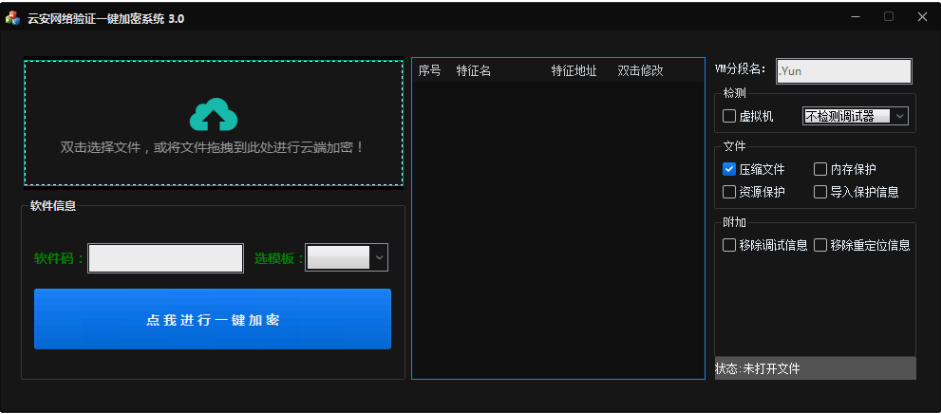Click the app logo in title bar
The width and height of the screenshot is (941, 414).
tap(13, 18)
